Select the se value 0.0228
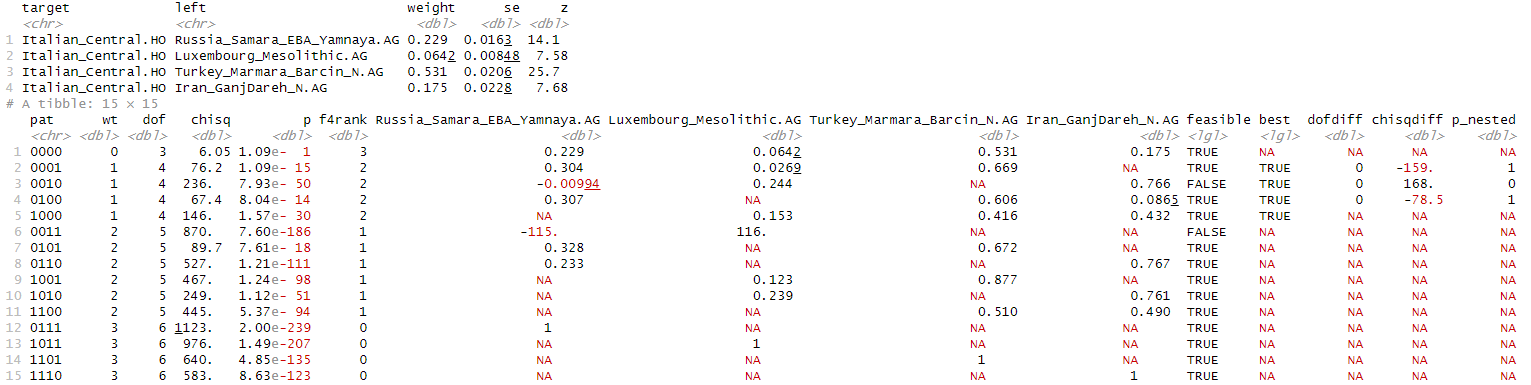This screenshot has height=385, width=1531. pyautogui.click(x=488, y=88)
